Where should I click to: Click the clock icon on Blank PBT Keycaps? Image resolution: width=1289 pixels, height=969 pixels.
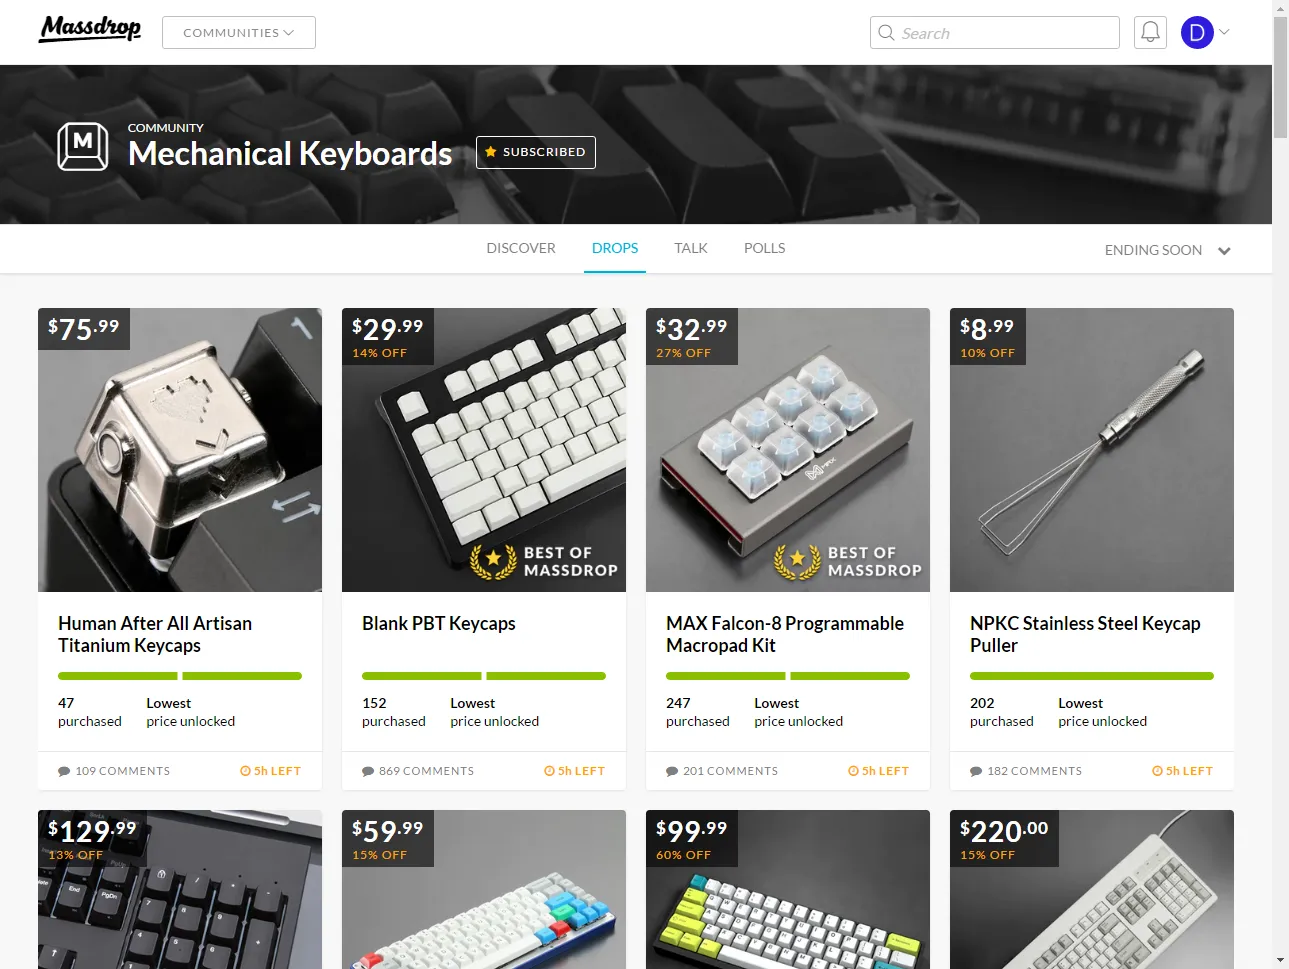[549, 771]
